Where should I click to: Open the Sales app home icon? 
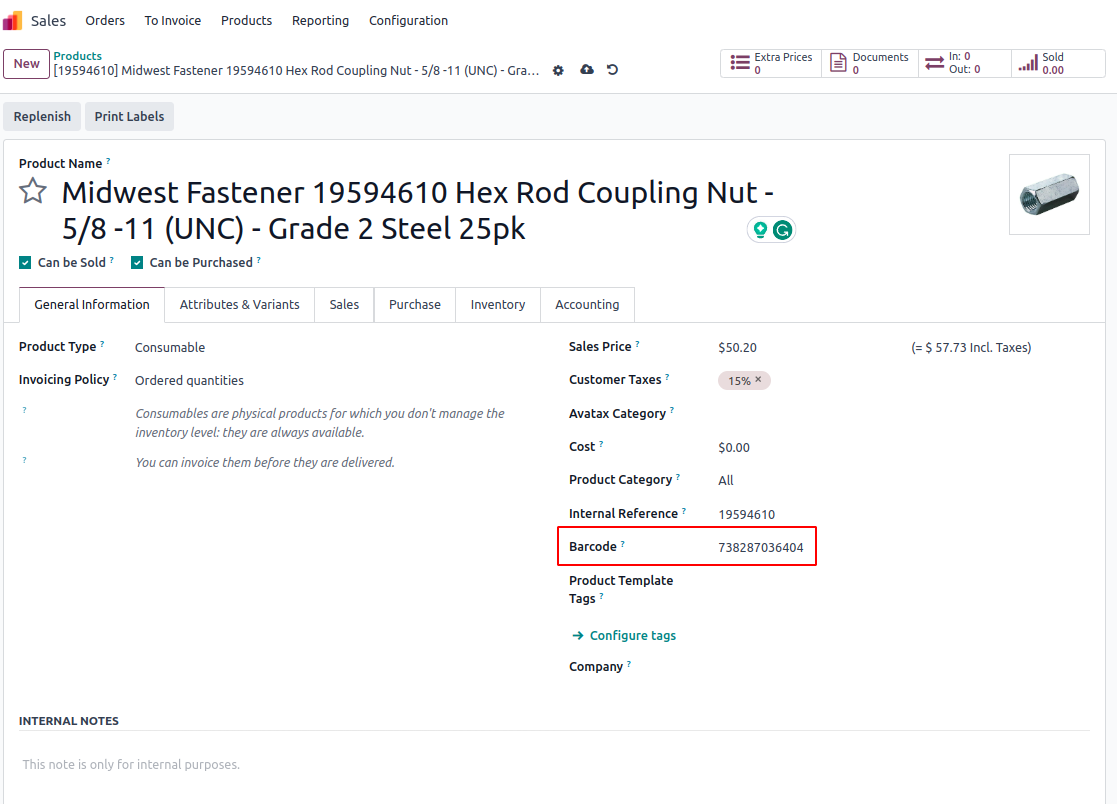click(13, 20)
